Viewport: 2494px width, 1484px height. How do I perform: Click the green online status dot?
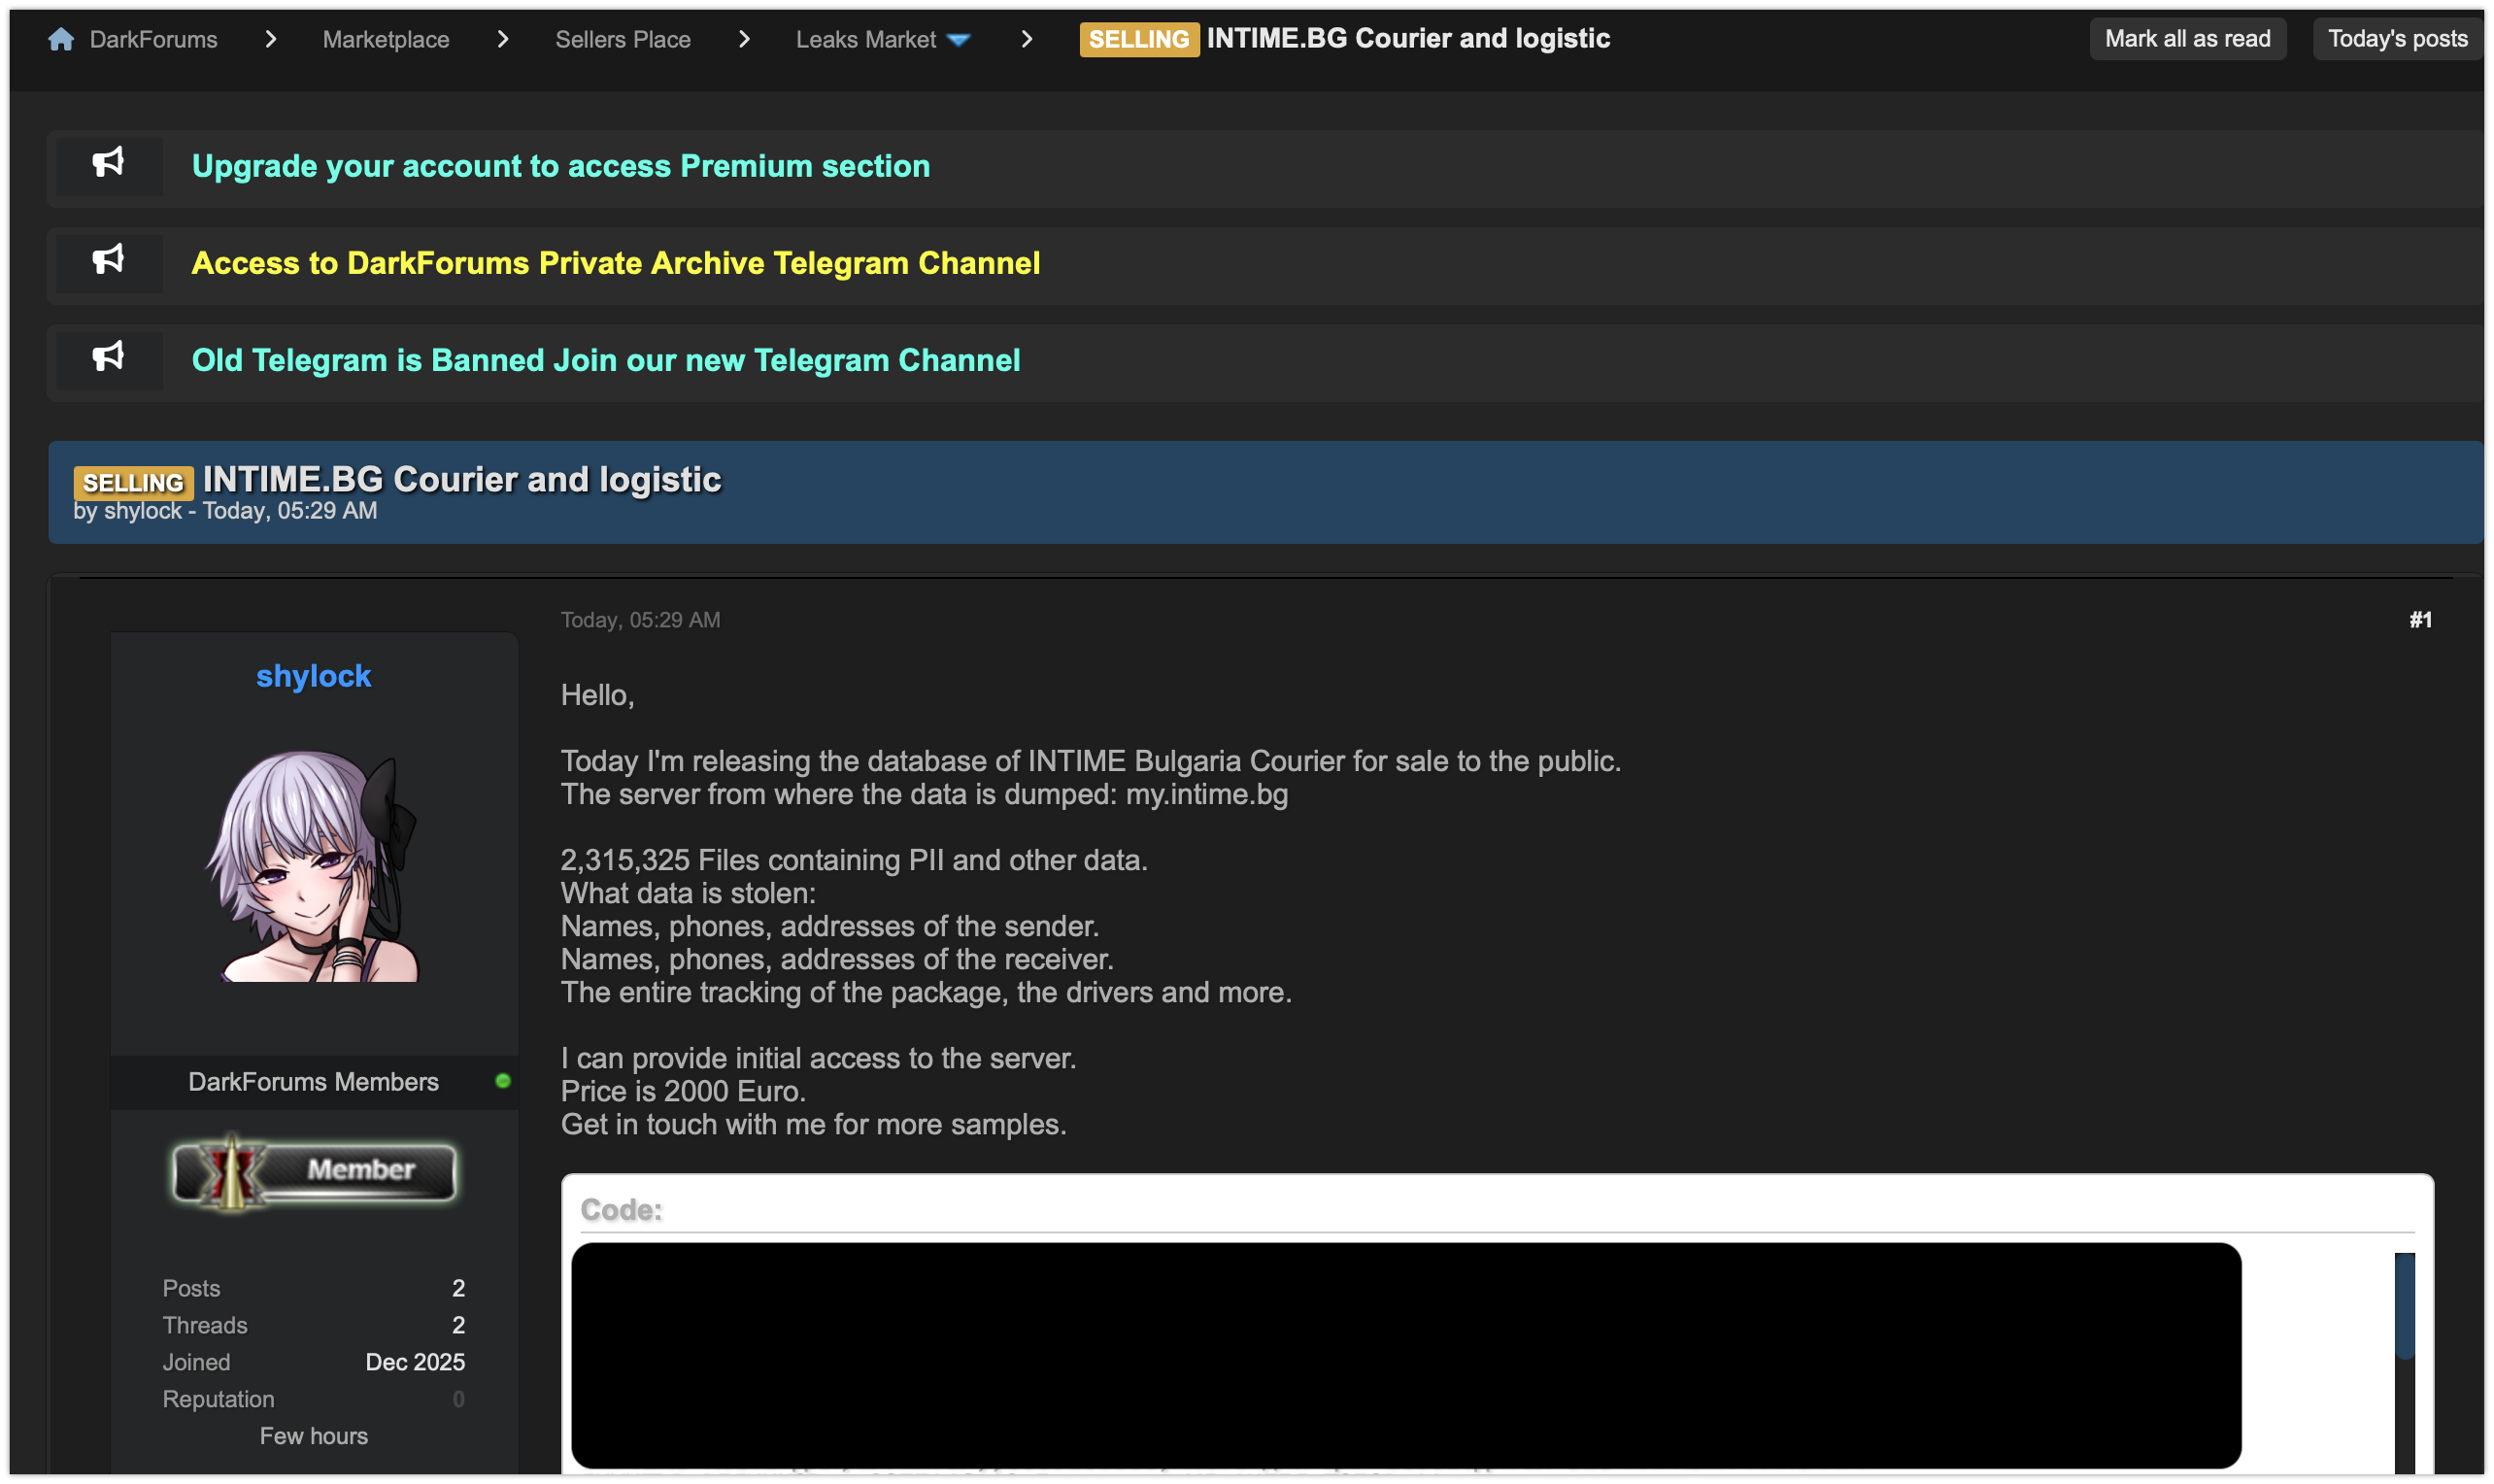coord(503,1081)
